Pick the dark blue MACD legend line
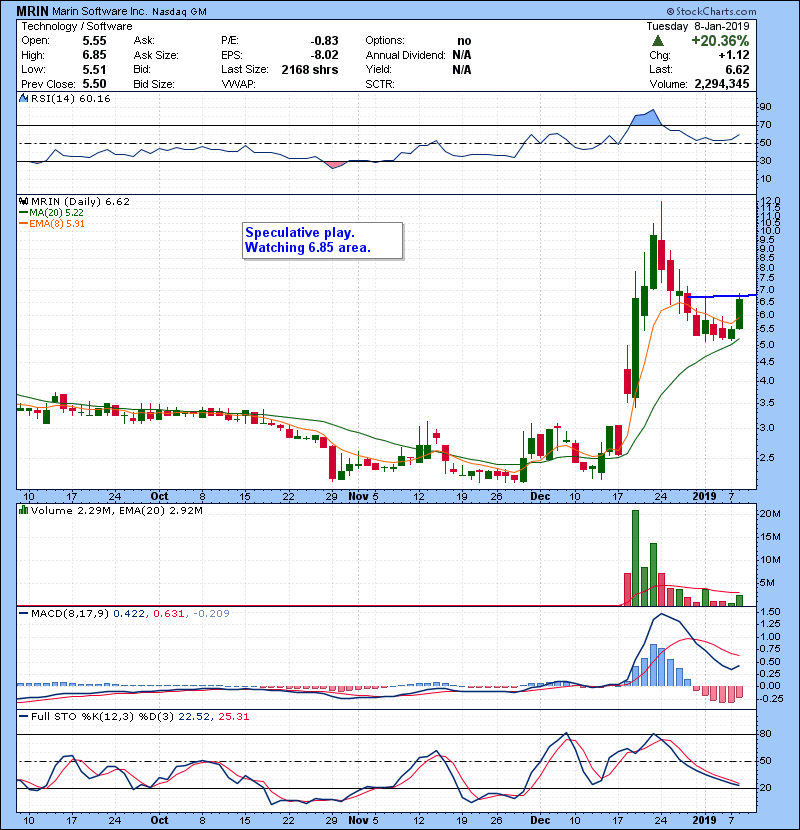Viewport: 800px width, 830px height. click(x=23, y=614)
